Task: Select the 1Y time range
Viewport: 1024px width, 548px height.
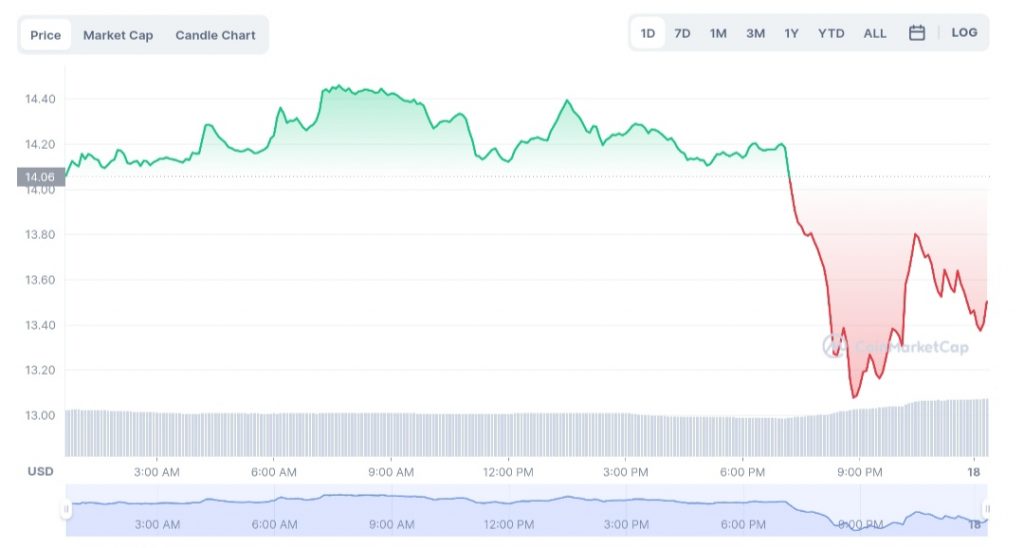Action: click(791, 33)
